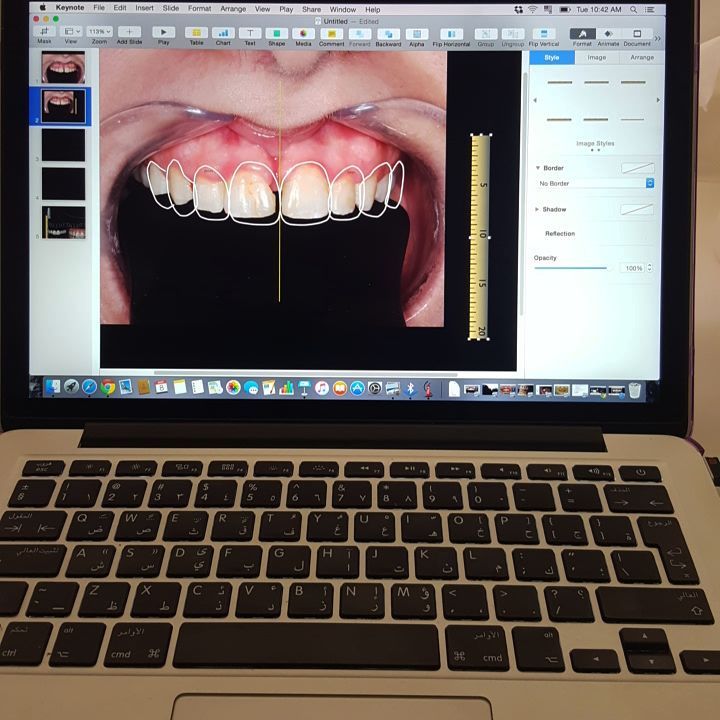Open the App Store from the Dock
The width and height of the screenshot is (720, 720).
click(x=357, y=388)
